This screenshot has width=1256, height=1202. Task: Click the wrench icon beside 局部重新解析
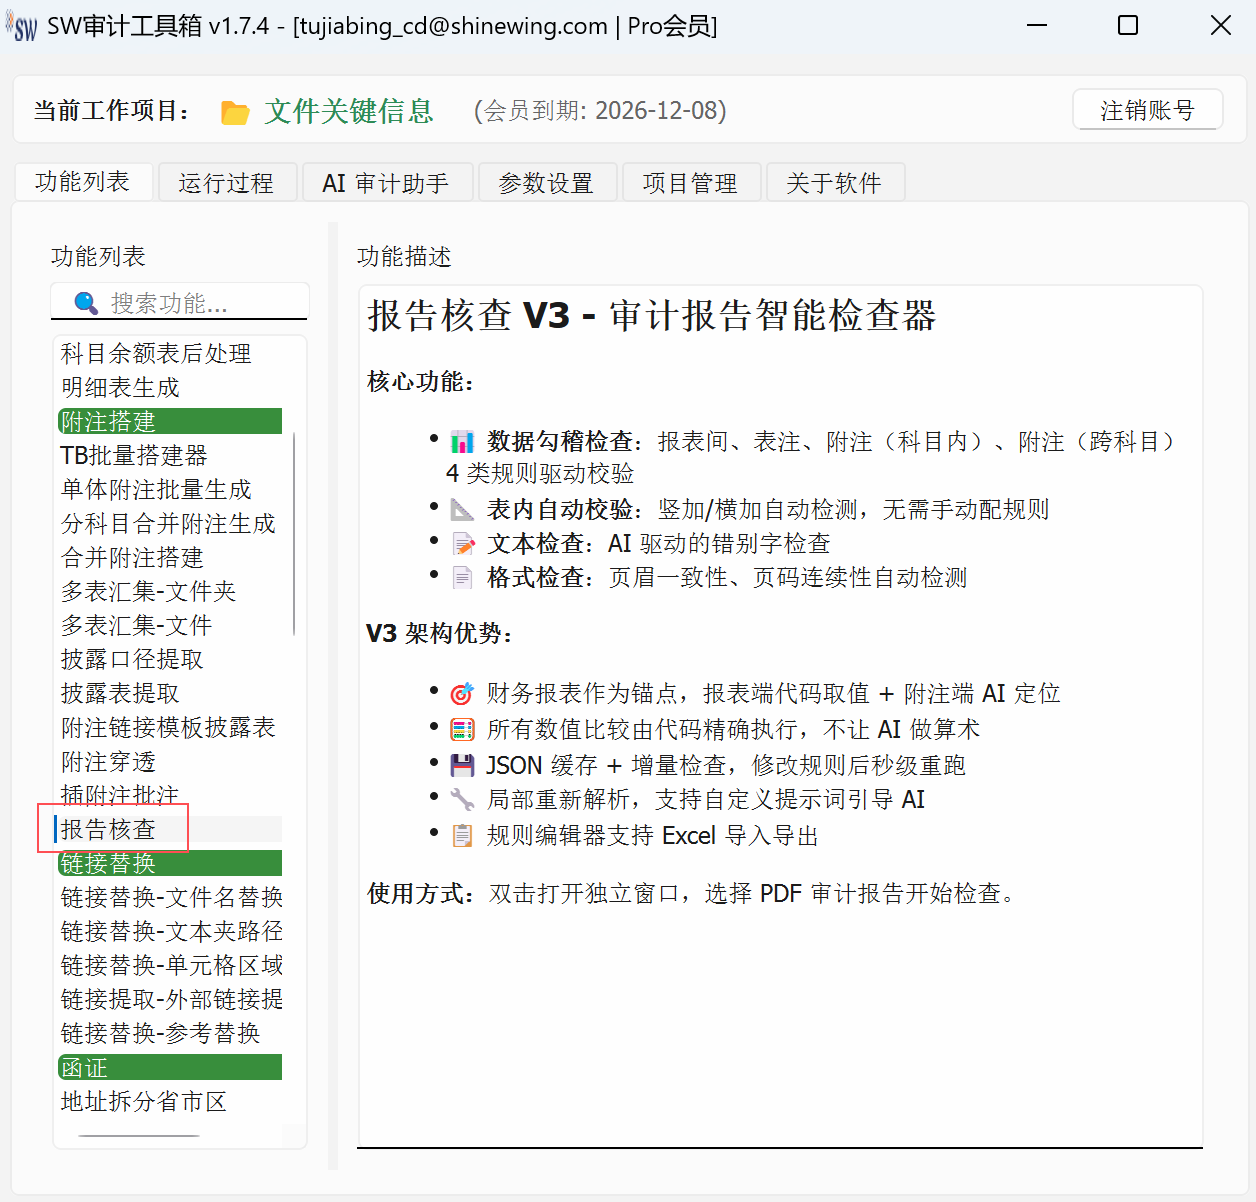click(461, 798)
